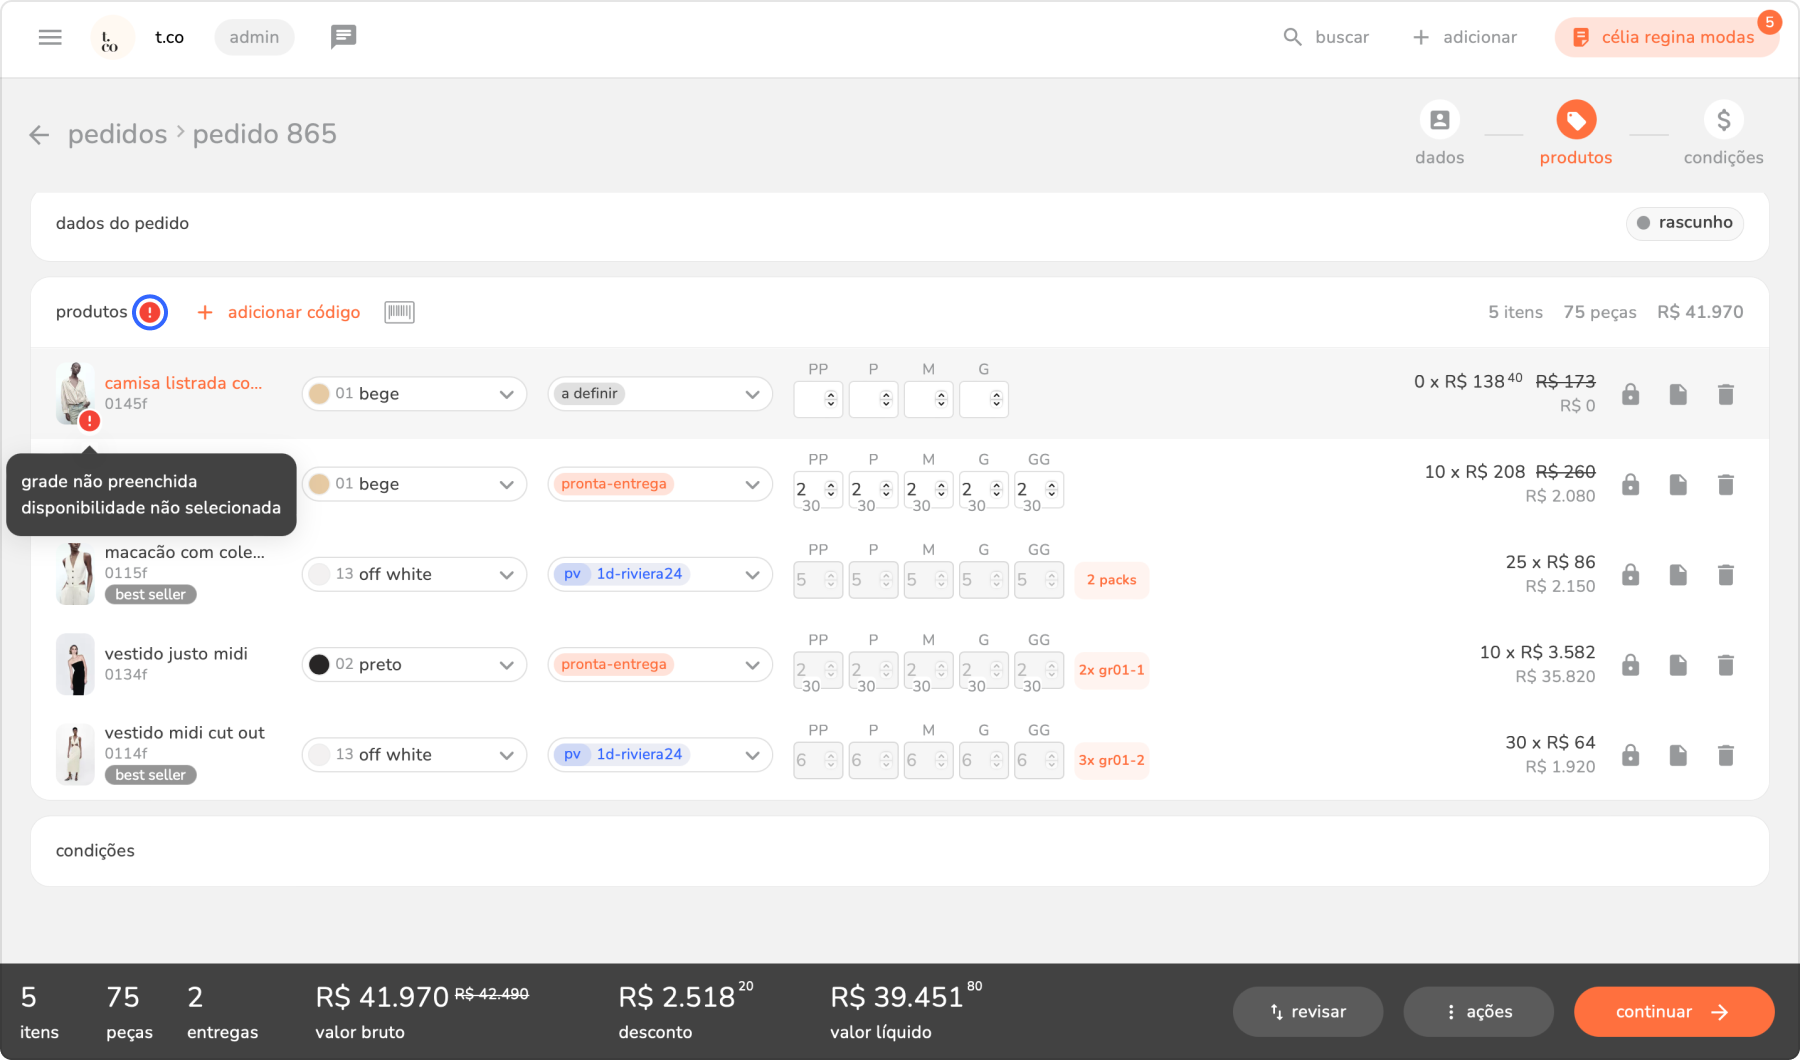The height and width of the screenshot is (1060, 1800).
Task: Delete the camisa listrada product row
Action: pos(1725,395)
